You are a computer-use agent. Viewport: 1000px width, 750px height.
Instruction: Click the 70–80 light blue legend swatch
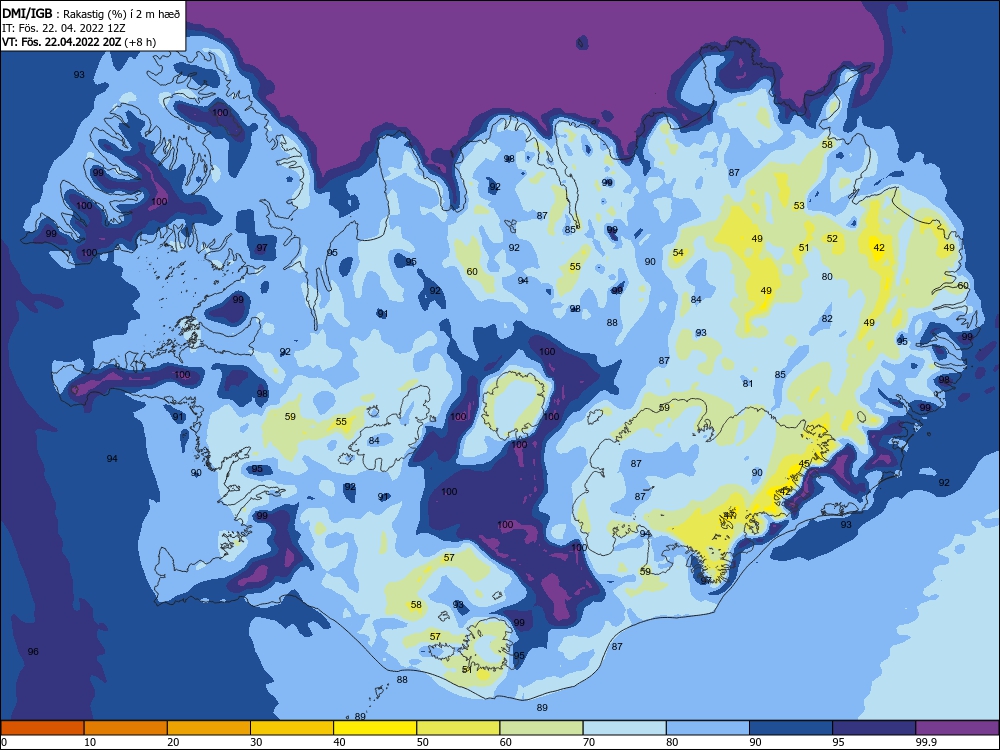pyautogui.click(x=624, y=728)
